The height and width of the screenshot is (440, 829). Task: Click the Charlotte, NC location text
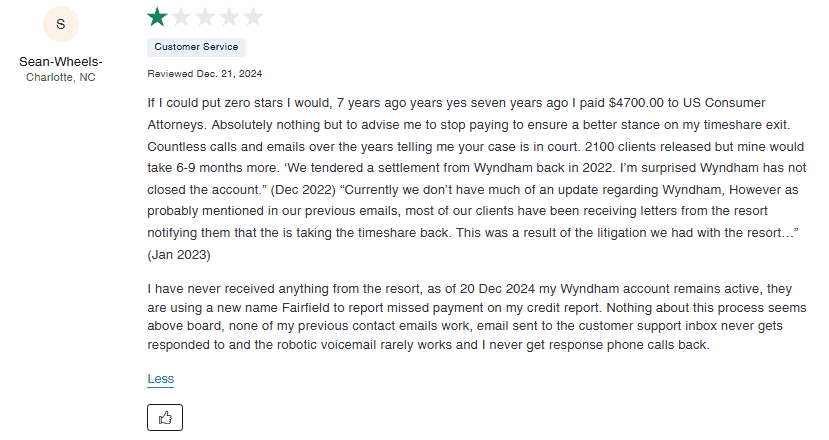coord(60,77)
